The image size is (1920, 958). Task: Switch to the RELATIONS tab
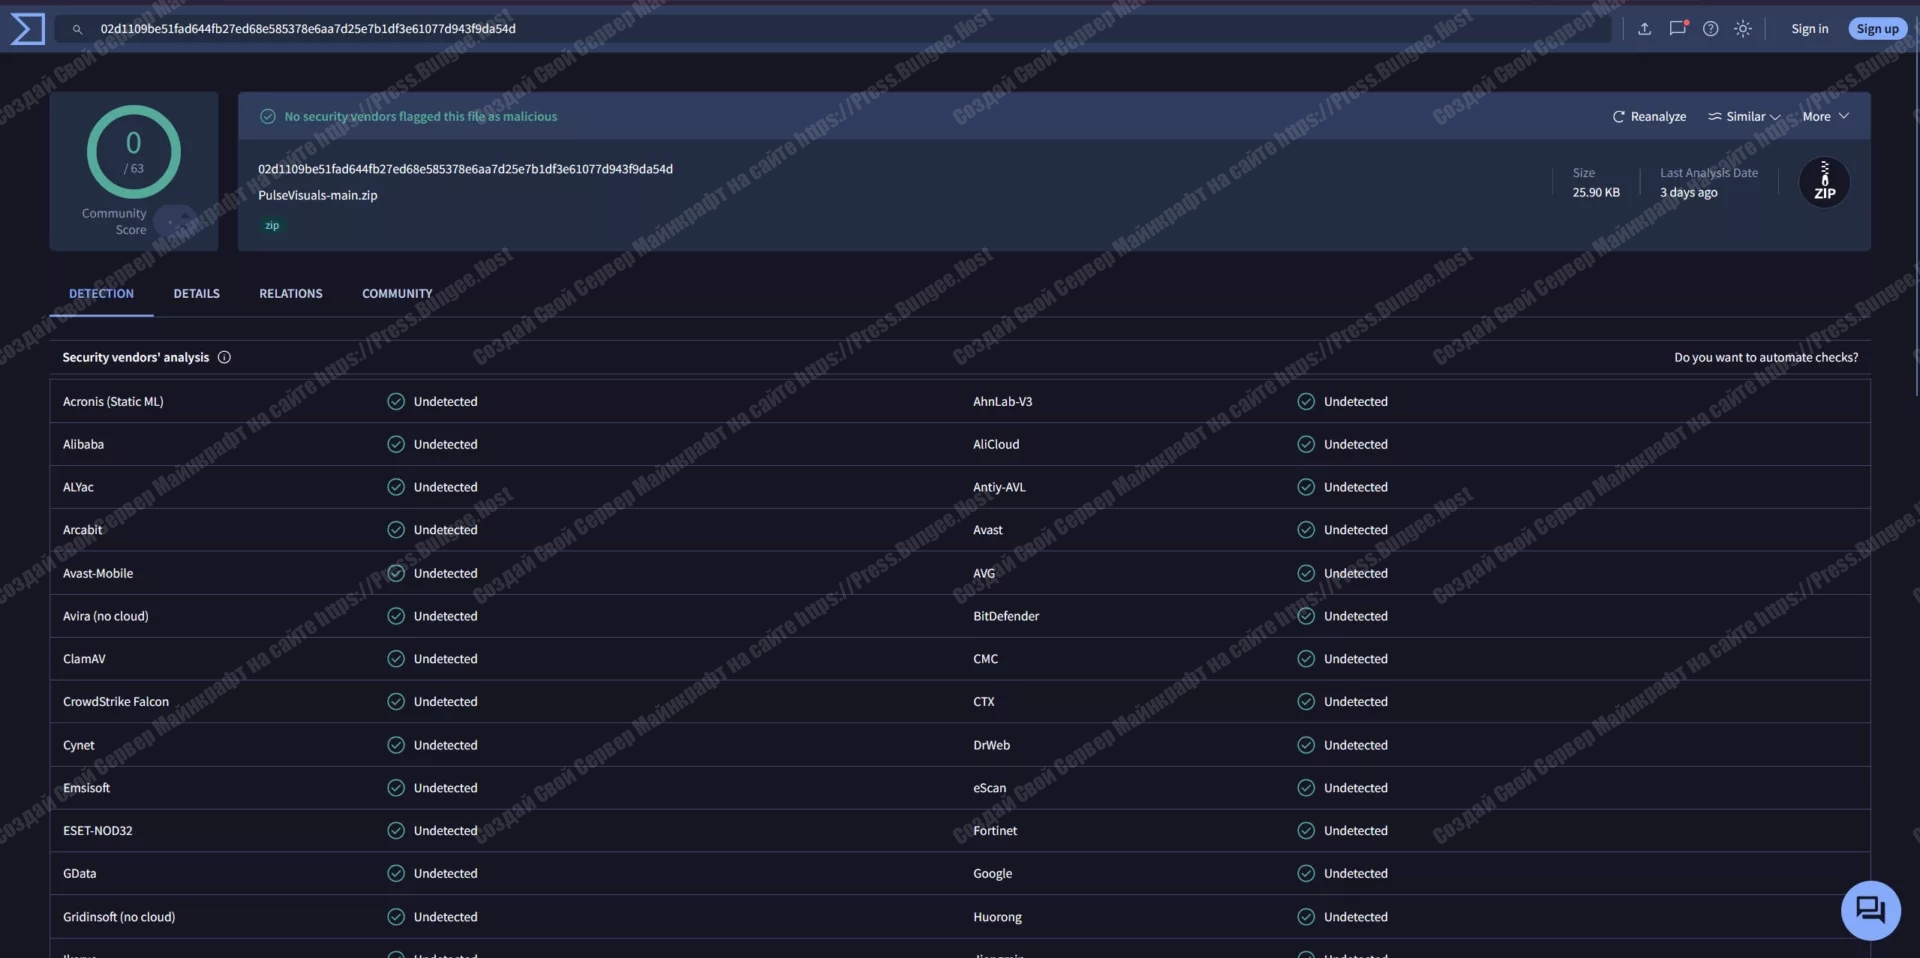(291, 294)
